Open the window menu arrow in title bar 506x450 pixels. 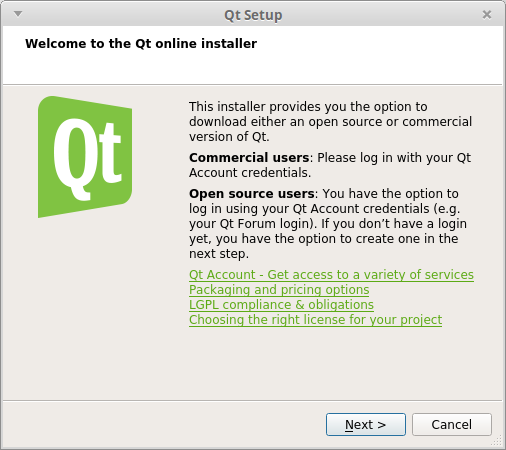point(18,14)
